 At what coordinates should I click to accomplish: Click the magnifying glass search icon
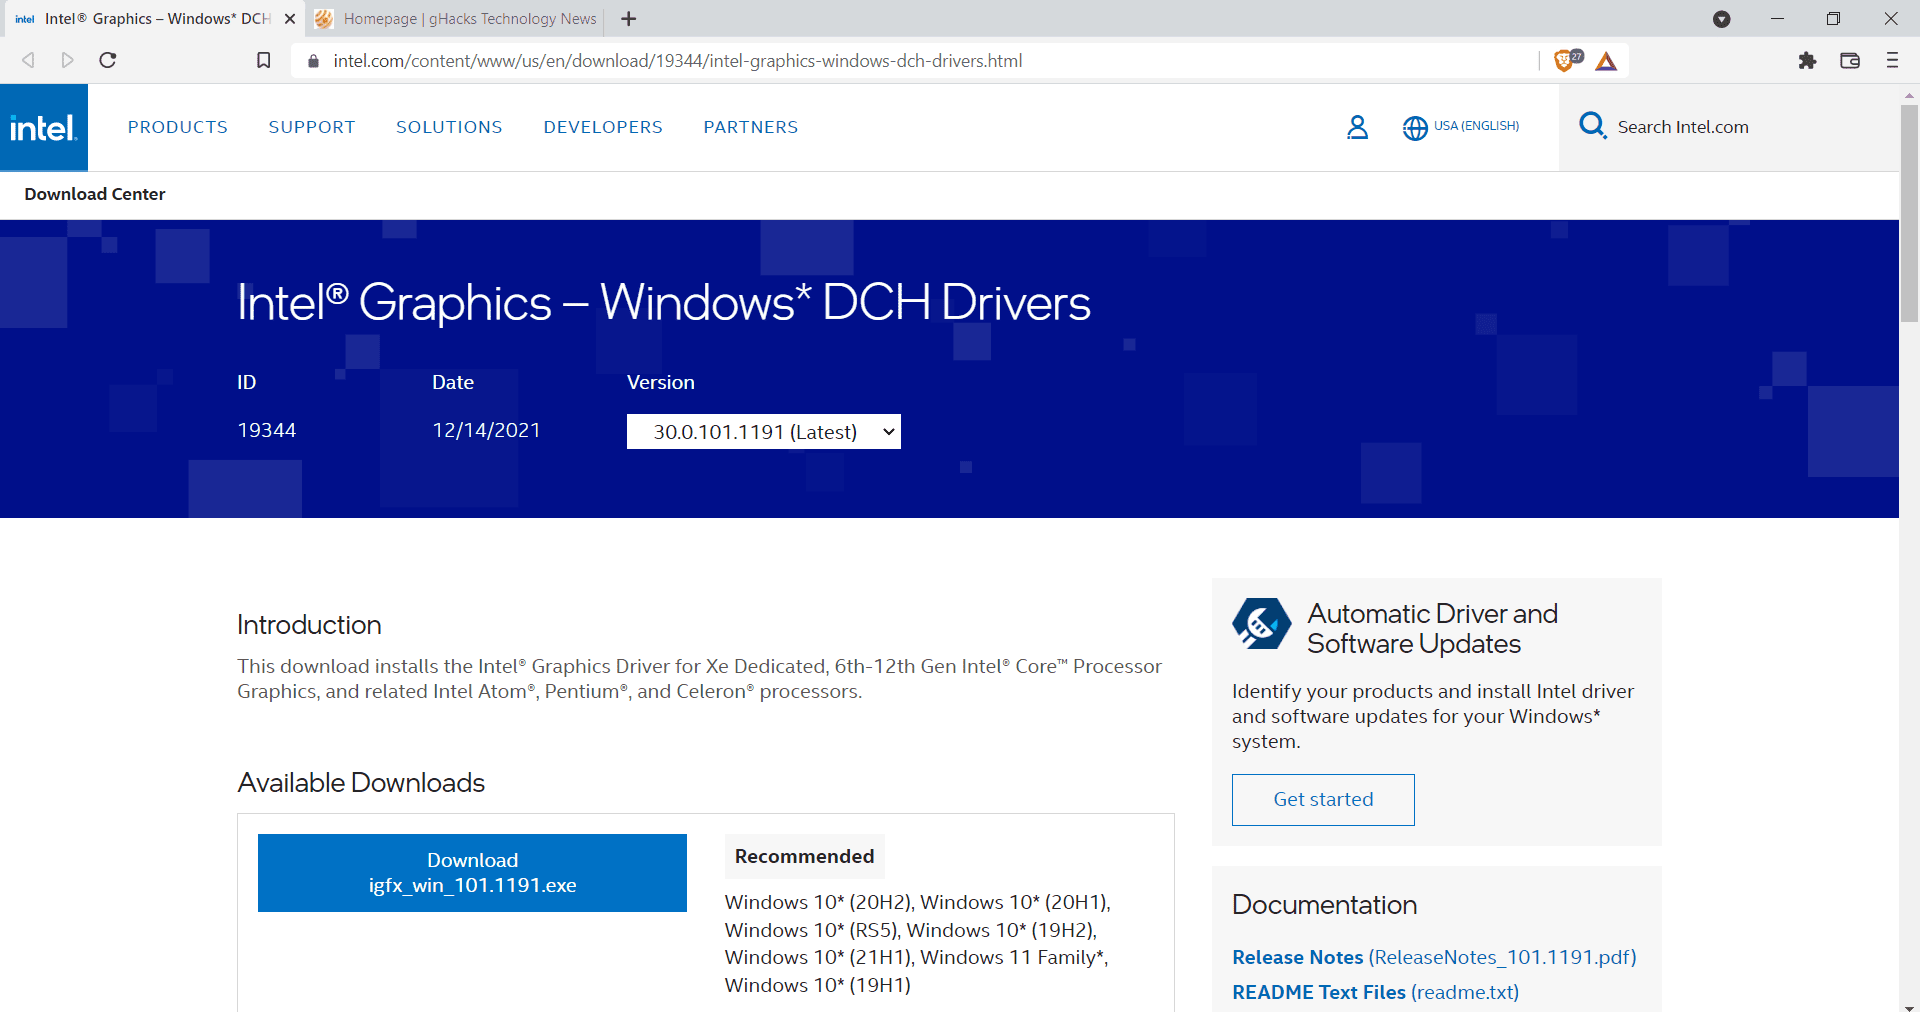(1593, 126)
